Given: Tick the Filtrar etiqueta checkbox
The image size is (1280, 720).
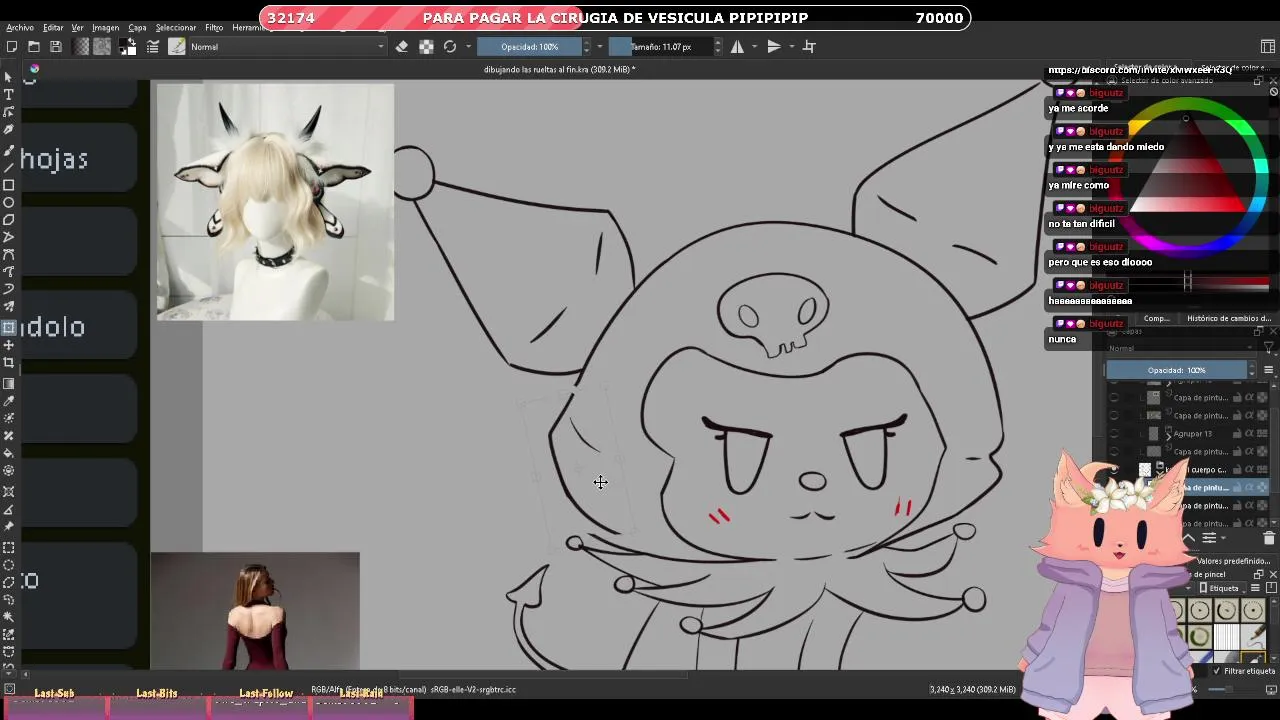Looking at the screenshot, I should [1217, 671].
